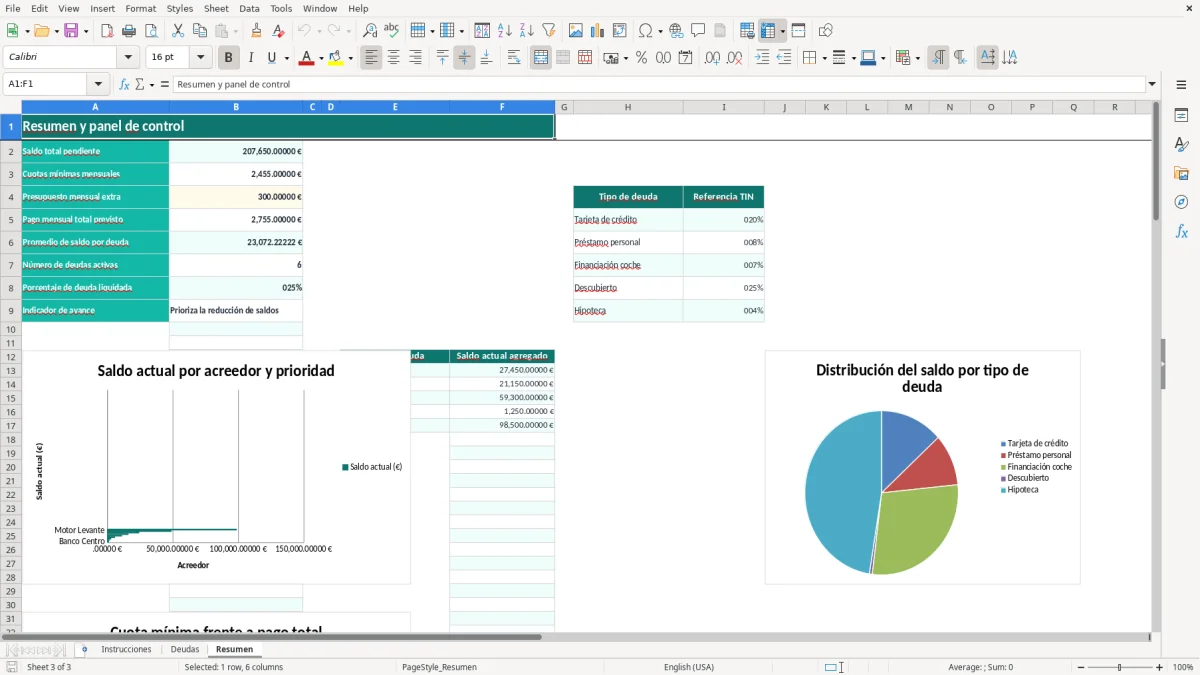The width and height of the screenshot is (1200, 675).
Task: Enable the AutoFilter funnel
Action: 549,31
